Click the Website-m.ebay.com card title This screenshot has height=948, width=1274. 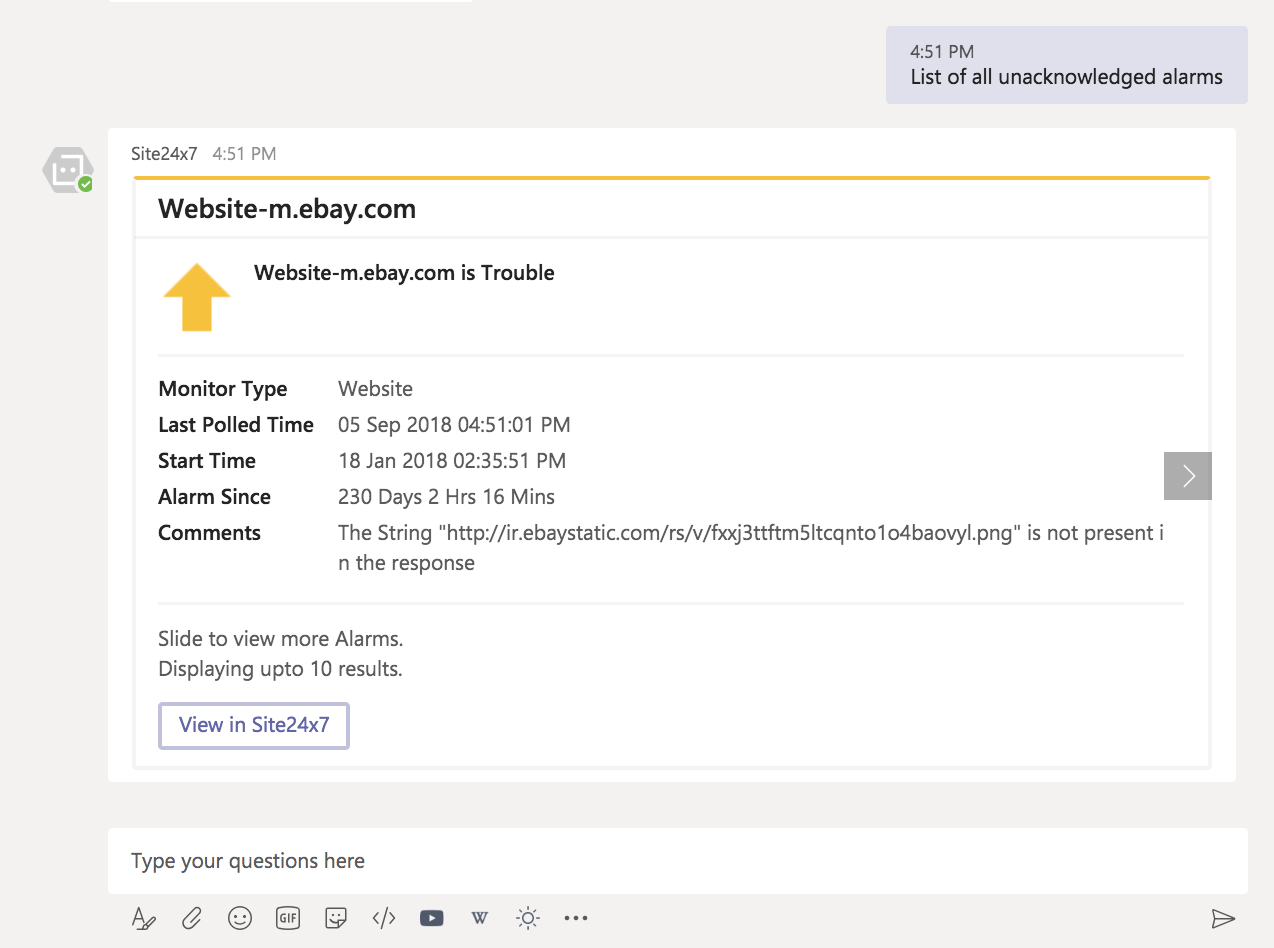pyautogui.click(x=287, y=209)
